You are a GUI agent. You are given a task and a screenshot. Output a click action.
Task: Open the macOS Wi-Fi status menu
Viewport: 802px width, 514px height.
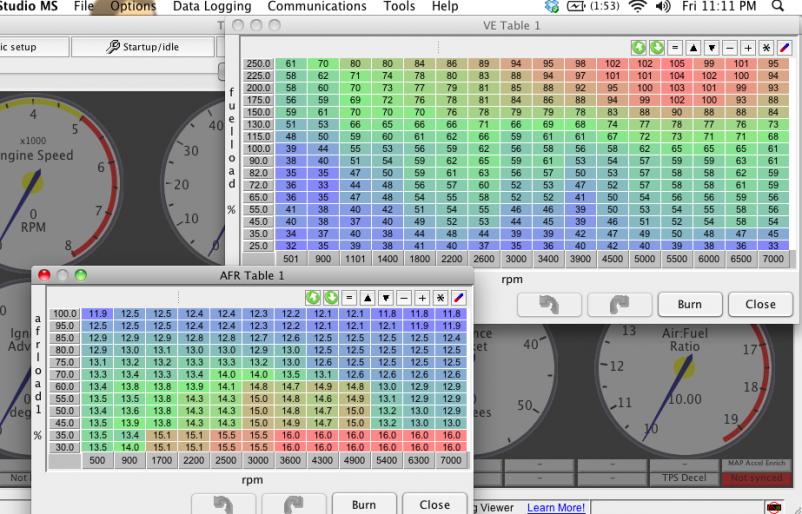click(x=636, y=7)
